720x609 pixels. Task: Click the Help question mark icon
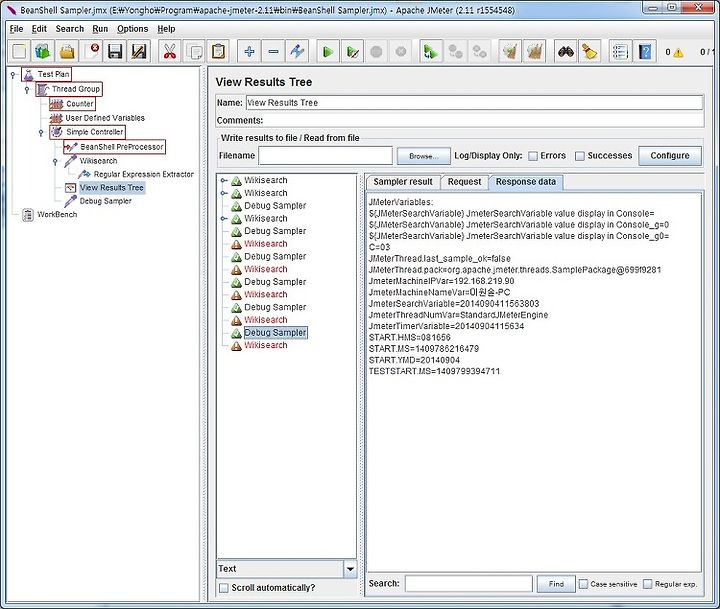point(645,51)
